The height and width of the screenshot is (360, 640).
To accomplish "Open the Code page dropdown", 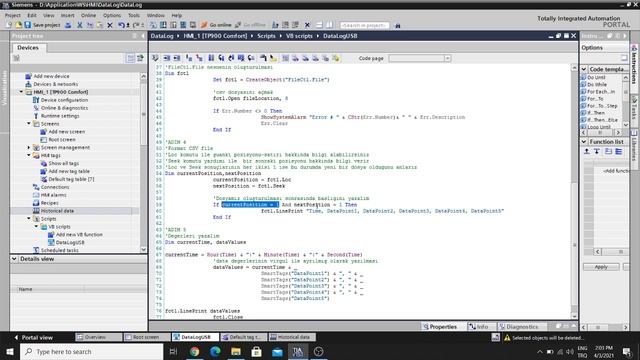I will (x=447, y=58).
